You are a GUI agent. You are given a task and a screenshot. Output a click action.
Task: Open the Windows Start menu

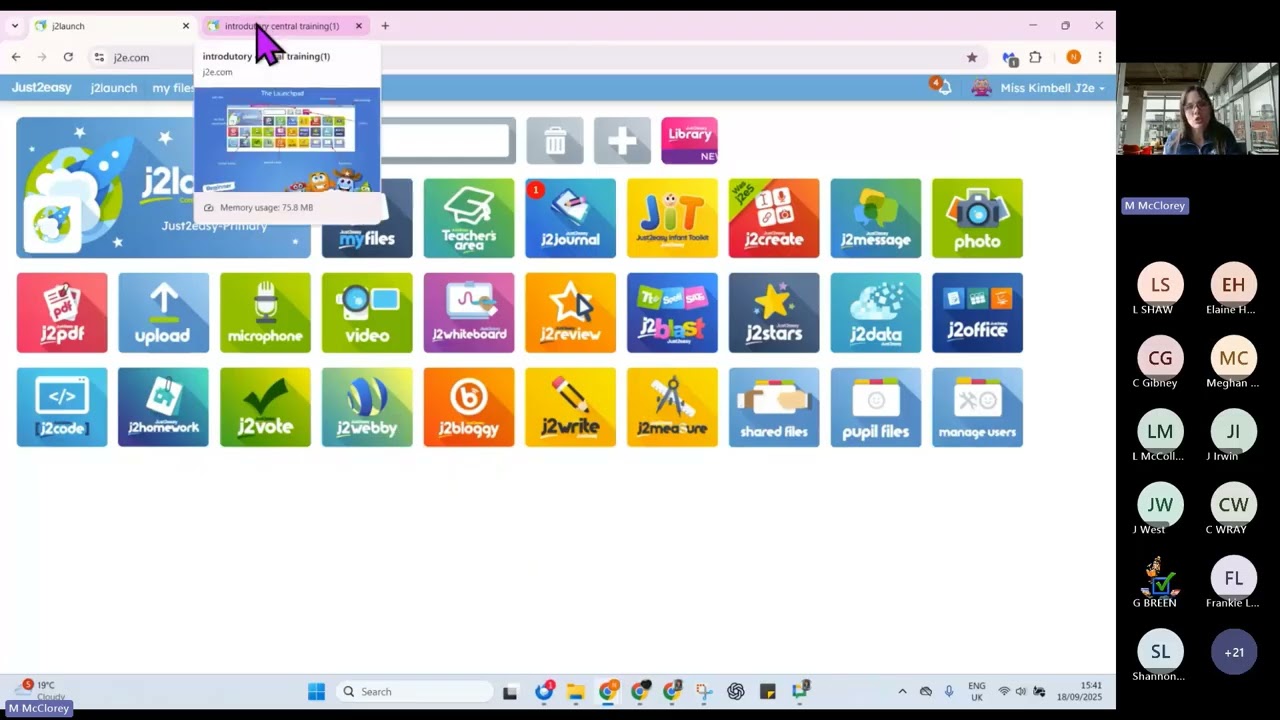click(316, 691)
